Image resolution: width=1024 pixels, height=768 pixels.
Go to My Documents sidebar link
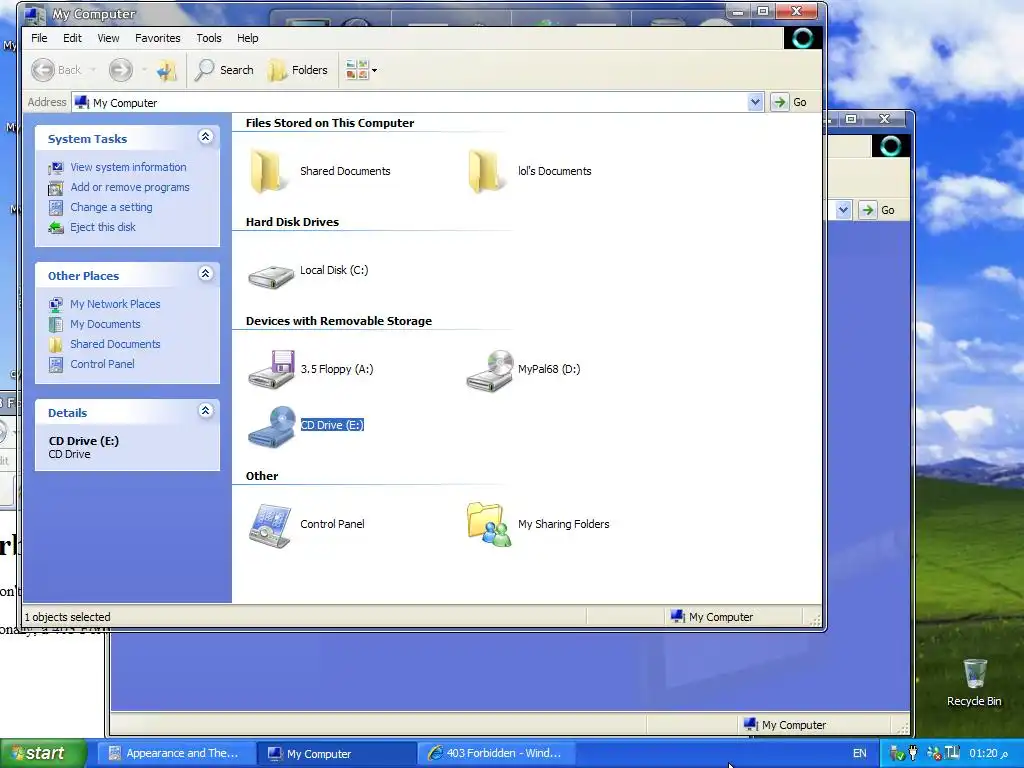click(105, 325)
